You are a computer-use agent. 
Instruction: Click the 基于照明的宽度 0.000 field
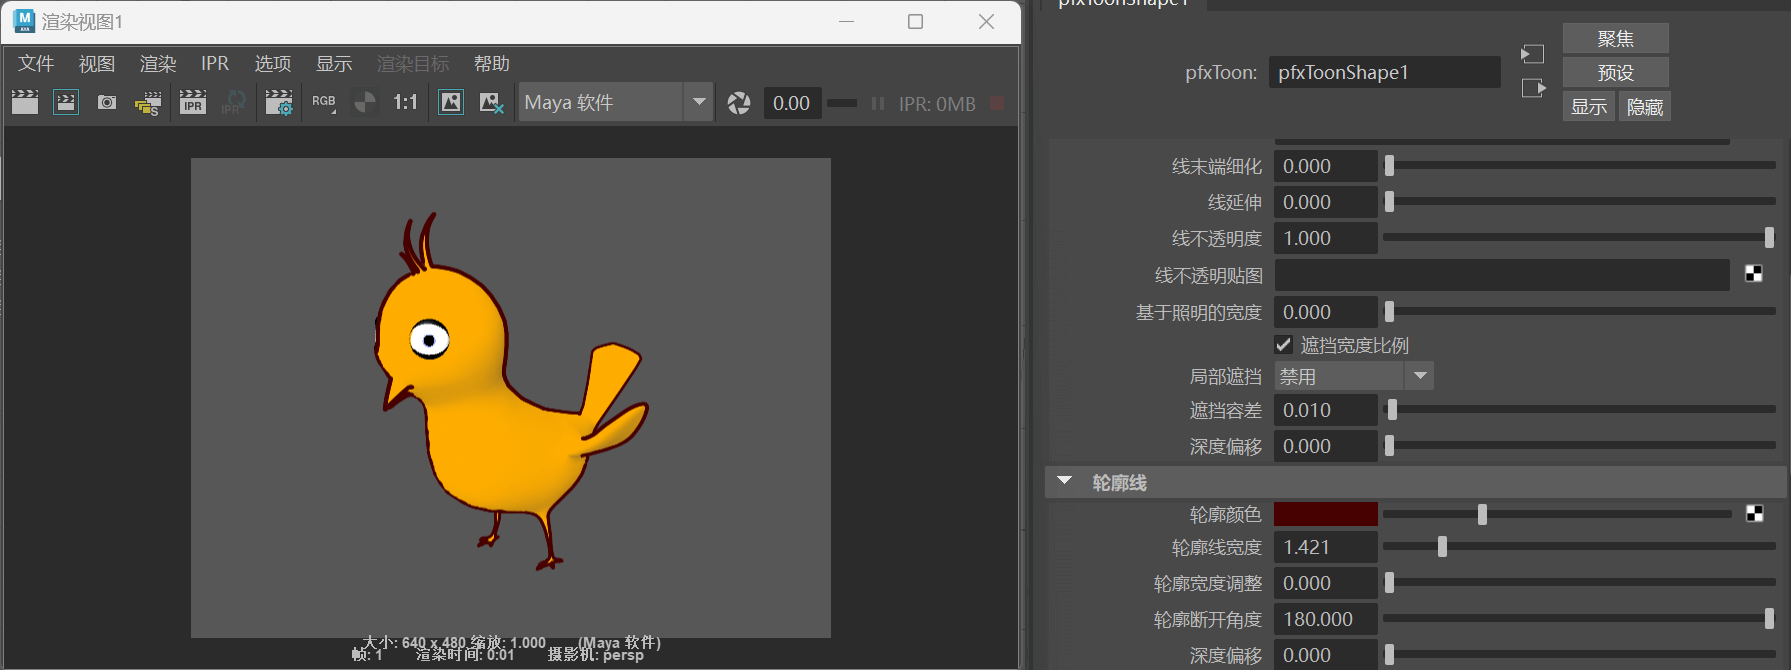point(1326,312)
